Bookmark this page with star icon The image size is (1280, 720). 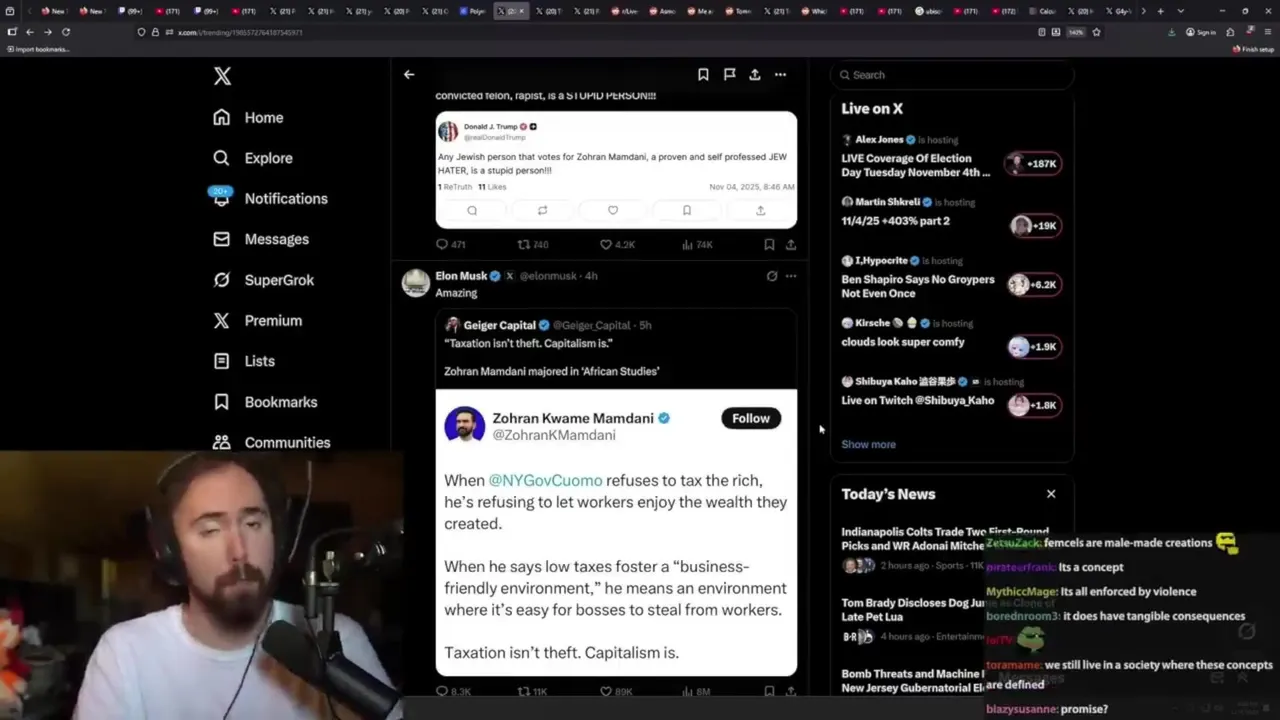(x=1096, y=32)
